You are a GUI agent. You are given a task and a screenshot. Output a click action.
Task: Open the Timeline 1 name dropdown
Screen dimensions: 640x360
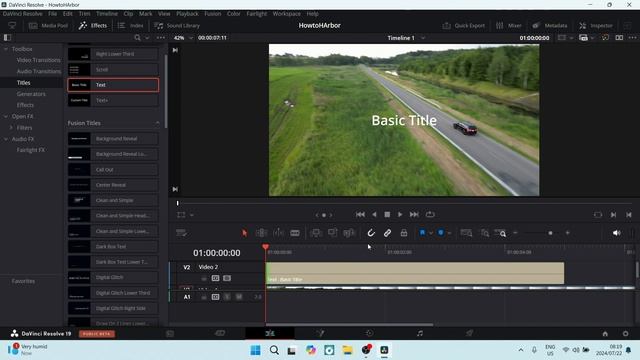(423, 38)
